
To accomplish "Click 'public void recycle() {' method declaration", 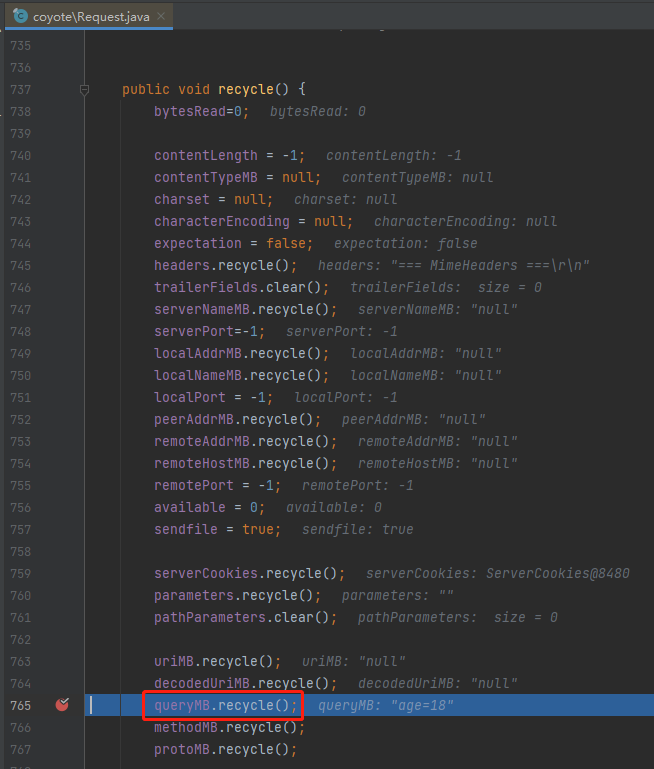I will click(214, 89).
